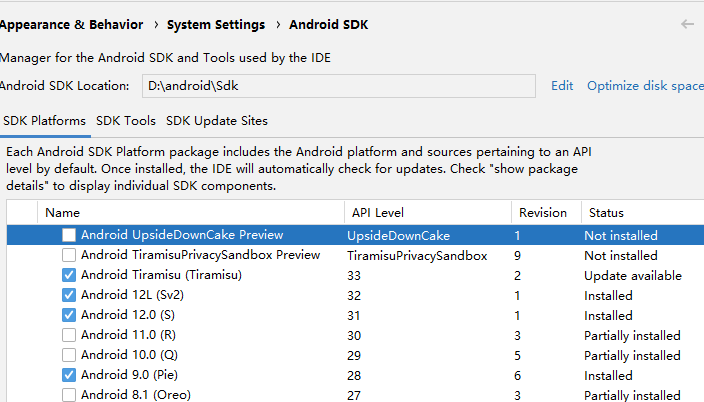The image size is (704, 402).
Task: Click the Edit link for SDK location
Action: (x=562, y=86)
